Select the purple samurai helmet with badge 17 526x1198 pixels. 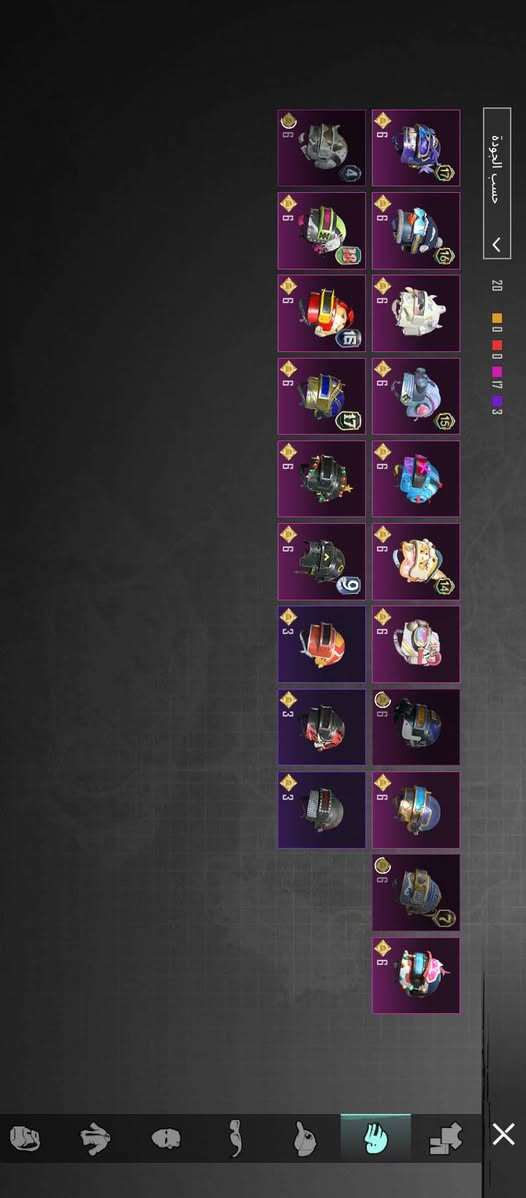pyautogui.click(x=416, y=147)
